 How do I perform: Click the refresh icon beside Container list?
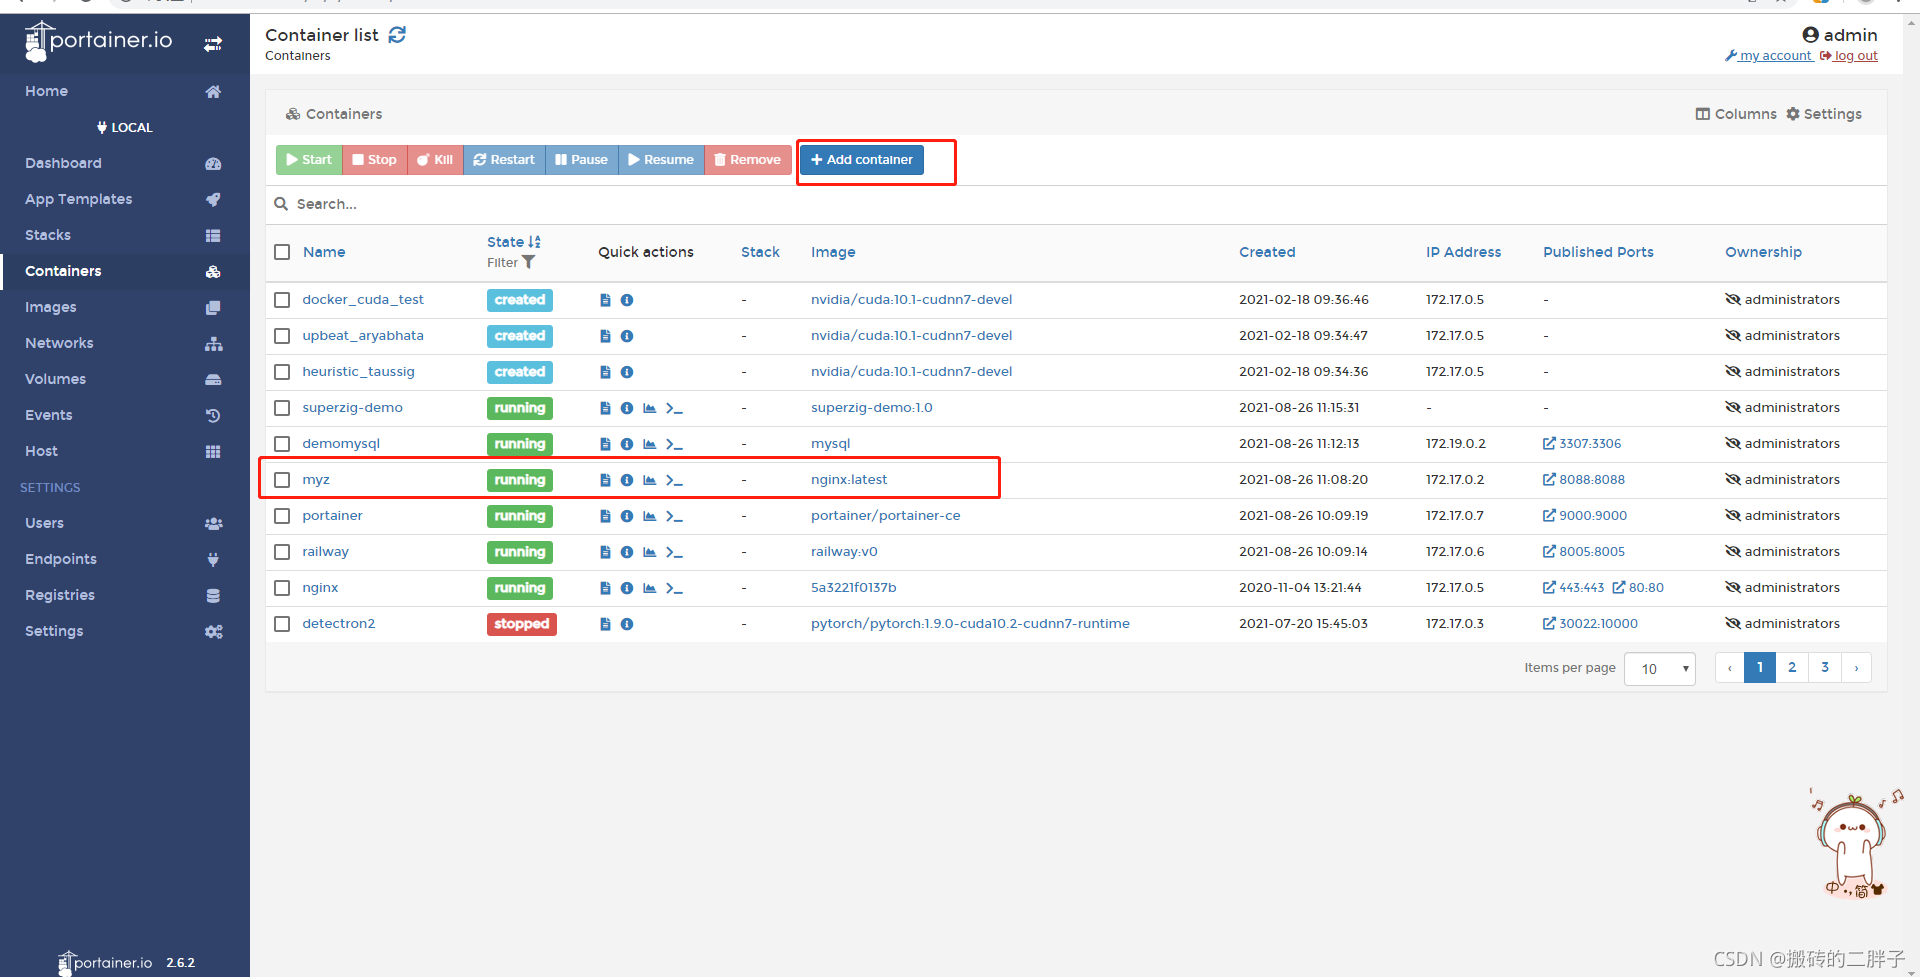(x=397, y=35)
